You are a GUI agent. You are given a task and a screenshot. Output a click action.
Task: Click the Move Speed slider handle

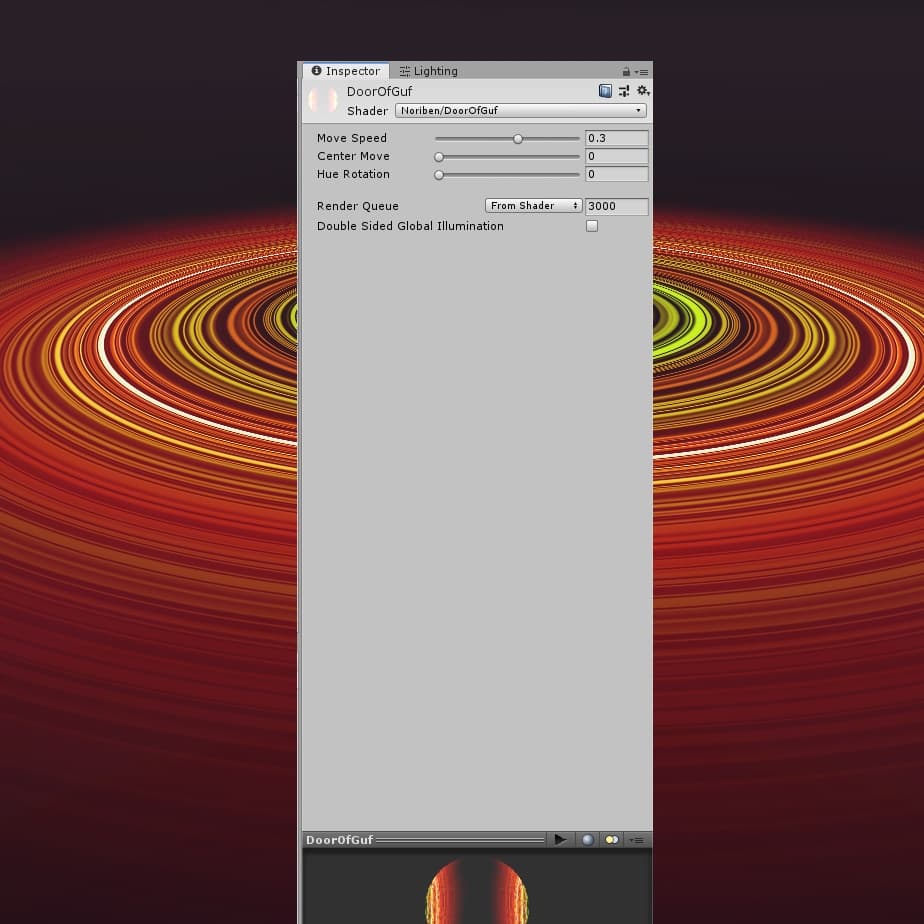click(518, 139)
